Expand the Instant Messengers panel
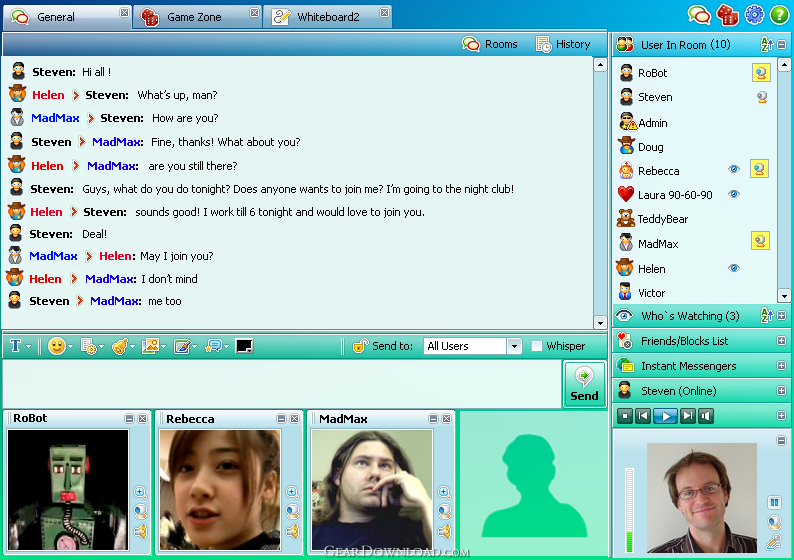The width and height of the screenshot is (794, 560). pos(781,366)
